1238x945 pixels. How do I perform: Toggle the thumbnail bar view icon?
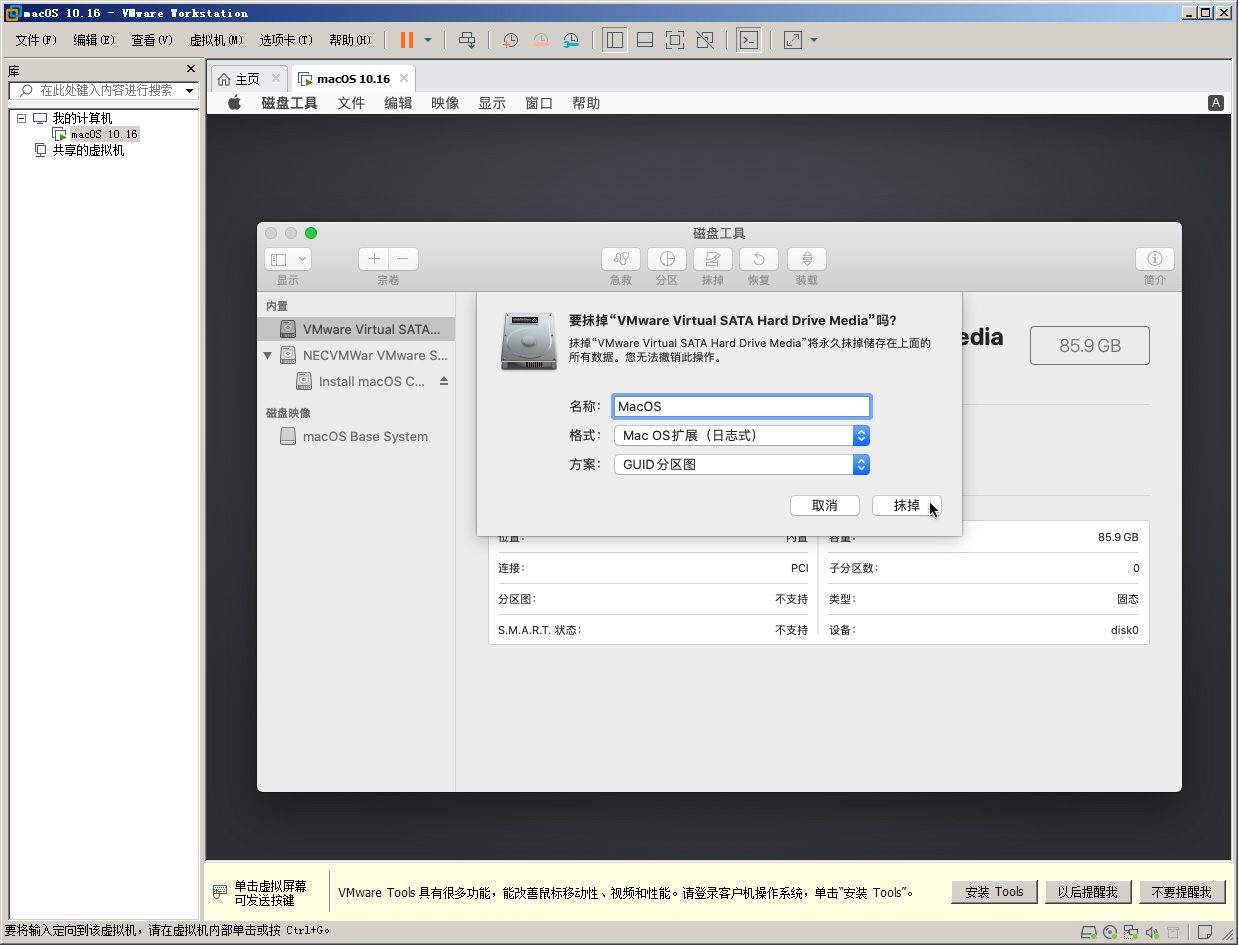tap(645, 40)
